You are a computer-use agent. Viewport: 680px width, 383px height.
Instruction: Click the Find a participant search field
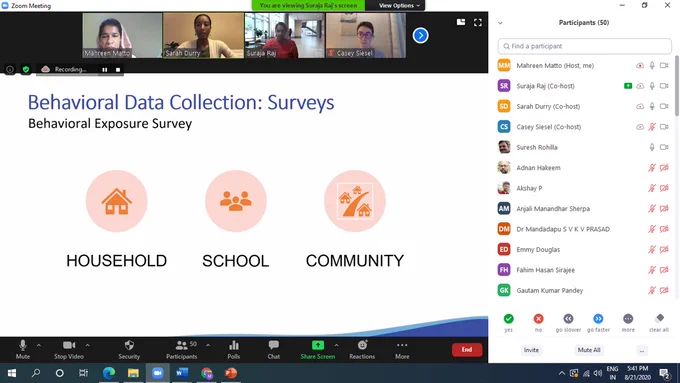pos(585,46)
